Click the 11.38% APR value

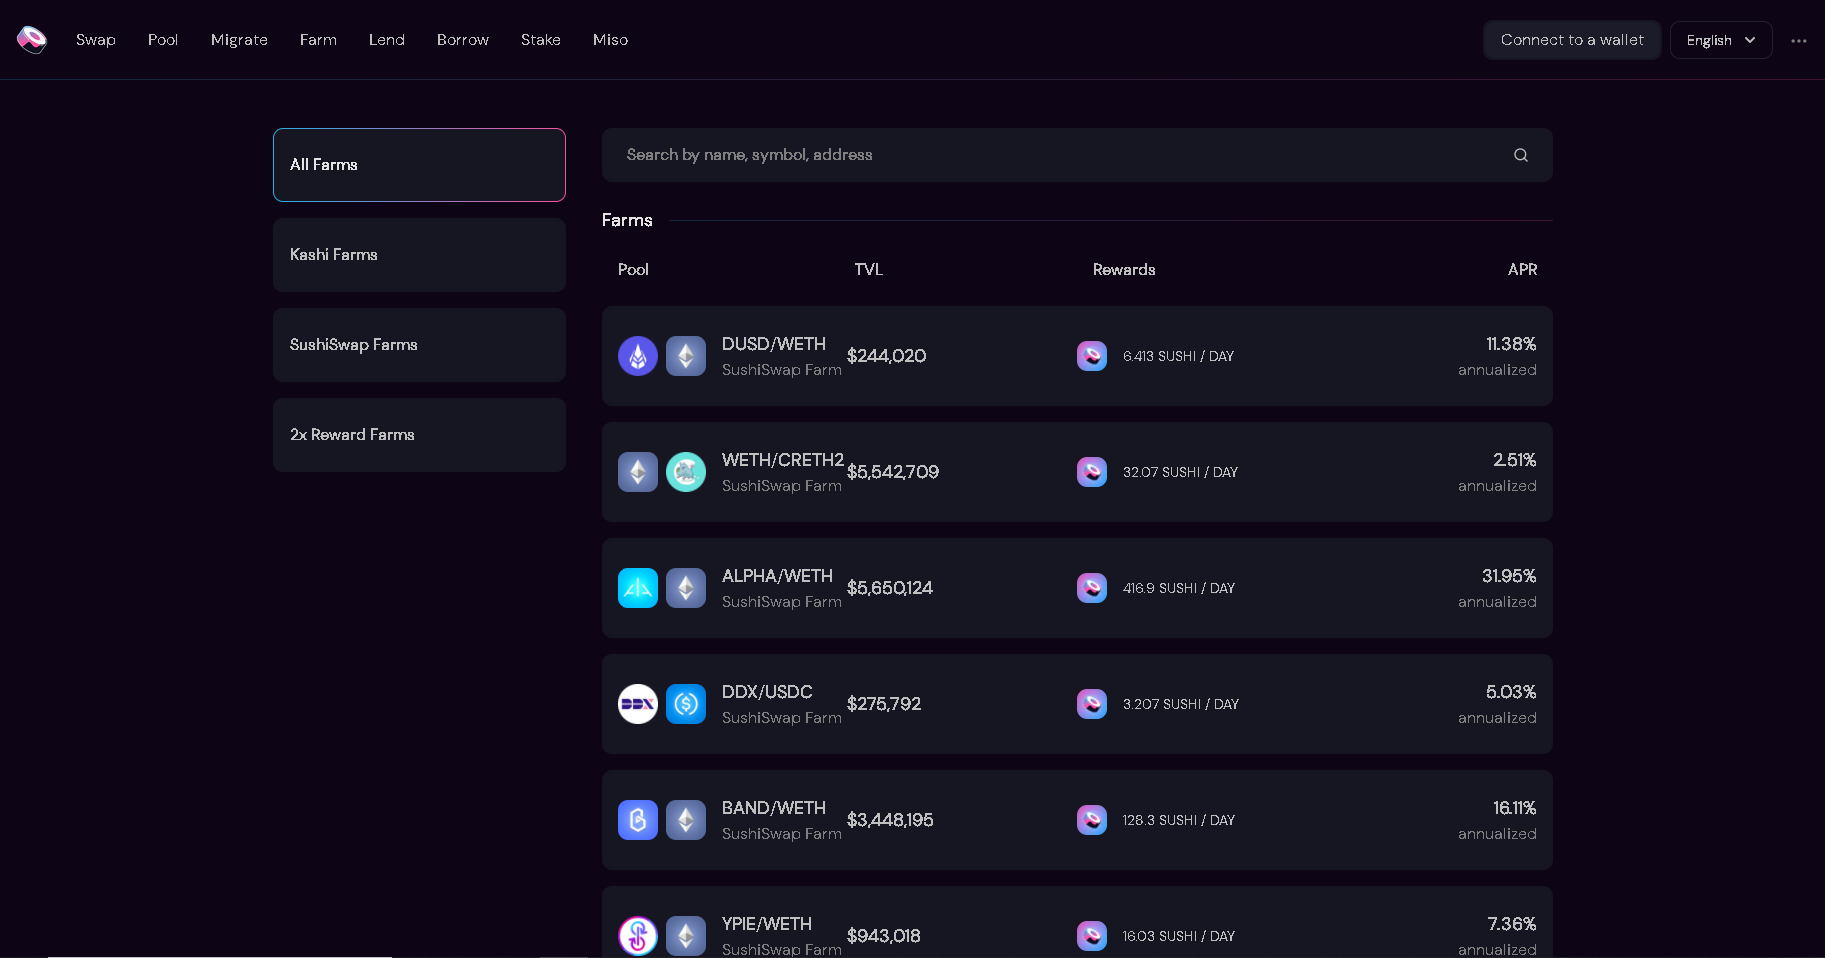tap(1511, 344)
